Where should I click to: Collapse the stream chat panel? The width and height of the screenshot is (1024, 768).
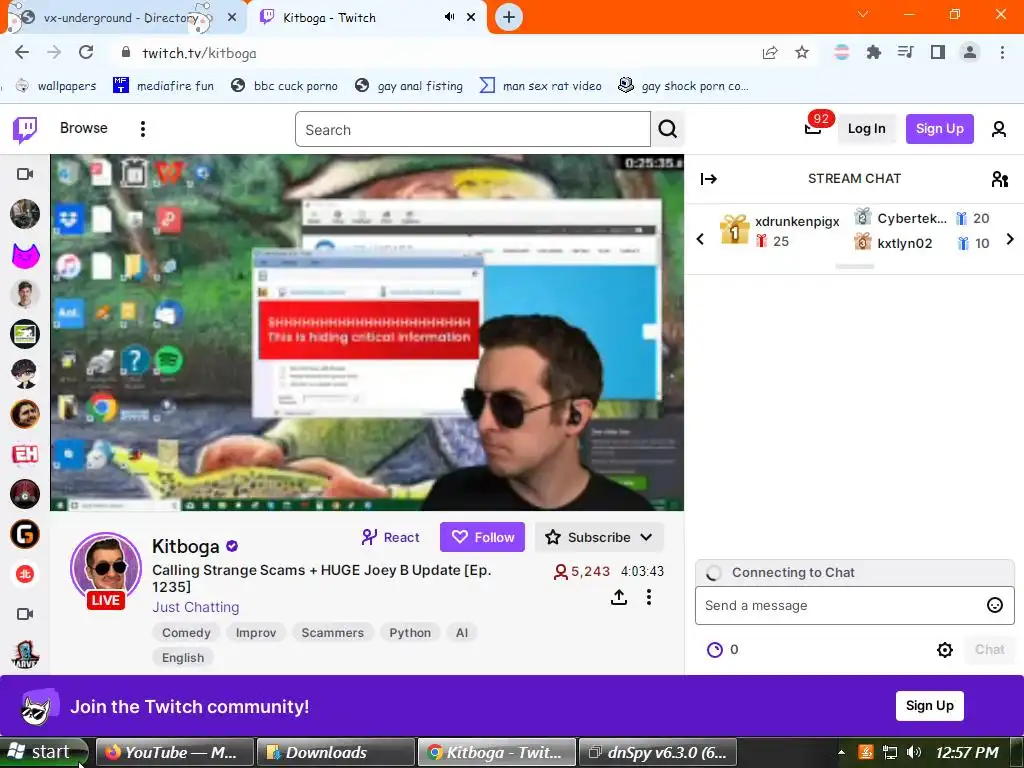709,179
